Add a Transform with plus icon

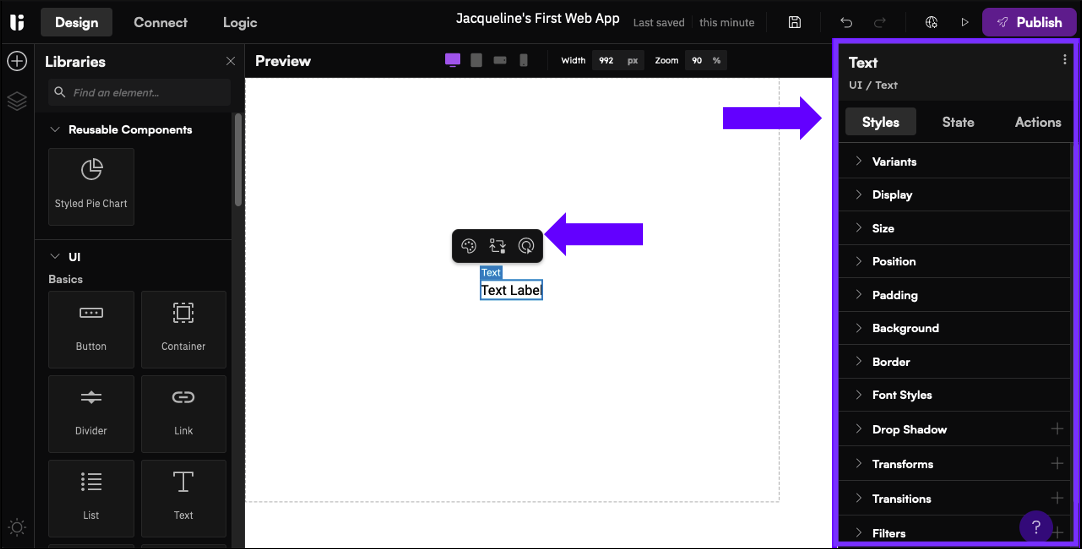pyautogui.click(x=1057, y=463)
